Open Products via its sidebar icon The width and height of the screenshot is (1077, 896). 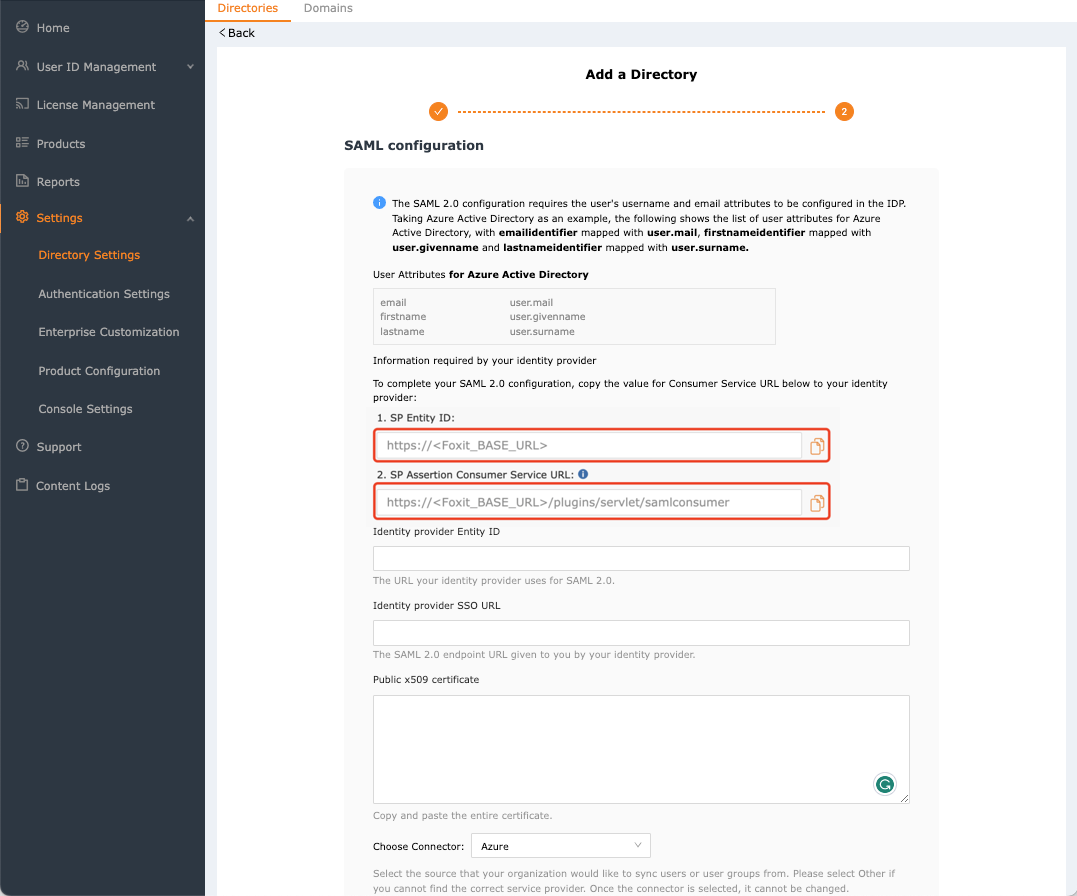pyautogui.click(x=21, y=143)
